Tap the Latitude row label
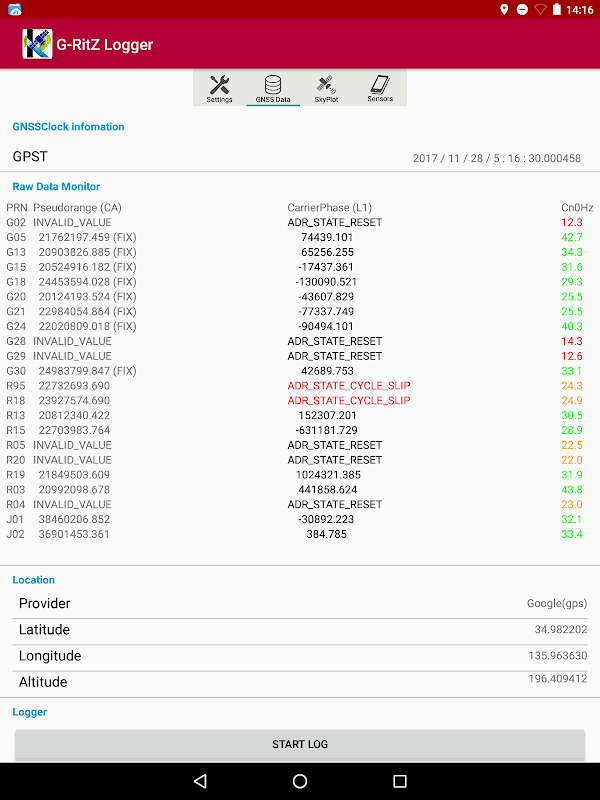The image size is (600, 800). point(44,630)
